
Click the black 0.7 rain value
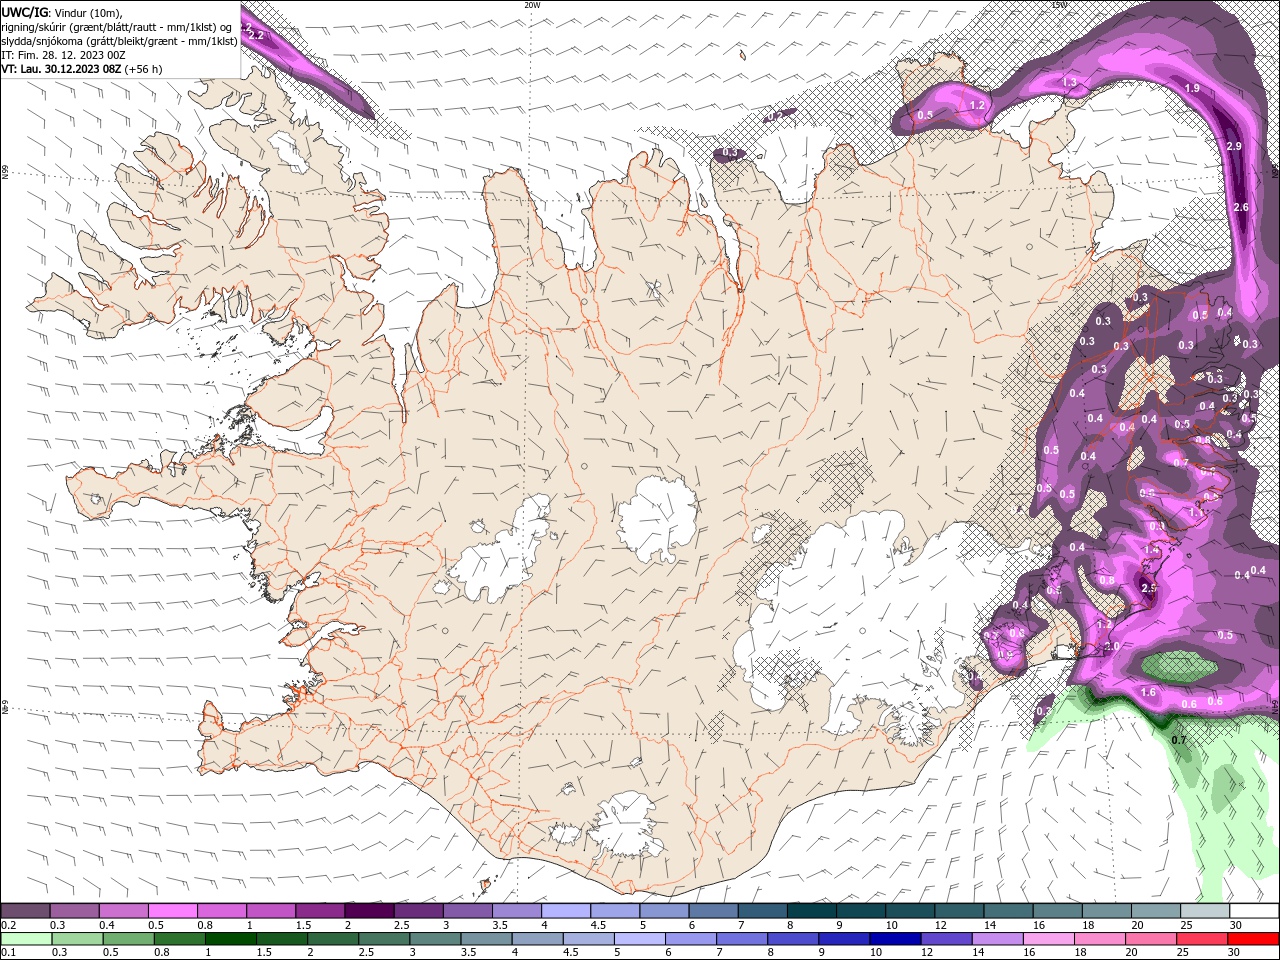point(1179,740)
